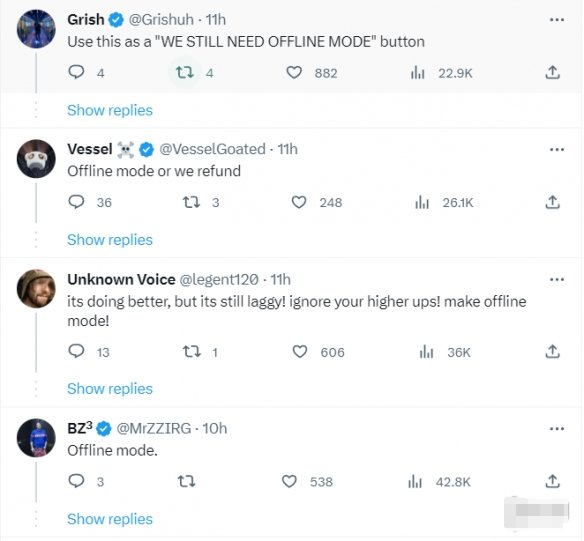
Task: Like Grish's offline mode tweet
Action: click(x=294, y=72)
